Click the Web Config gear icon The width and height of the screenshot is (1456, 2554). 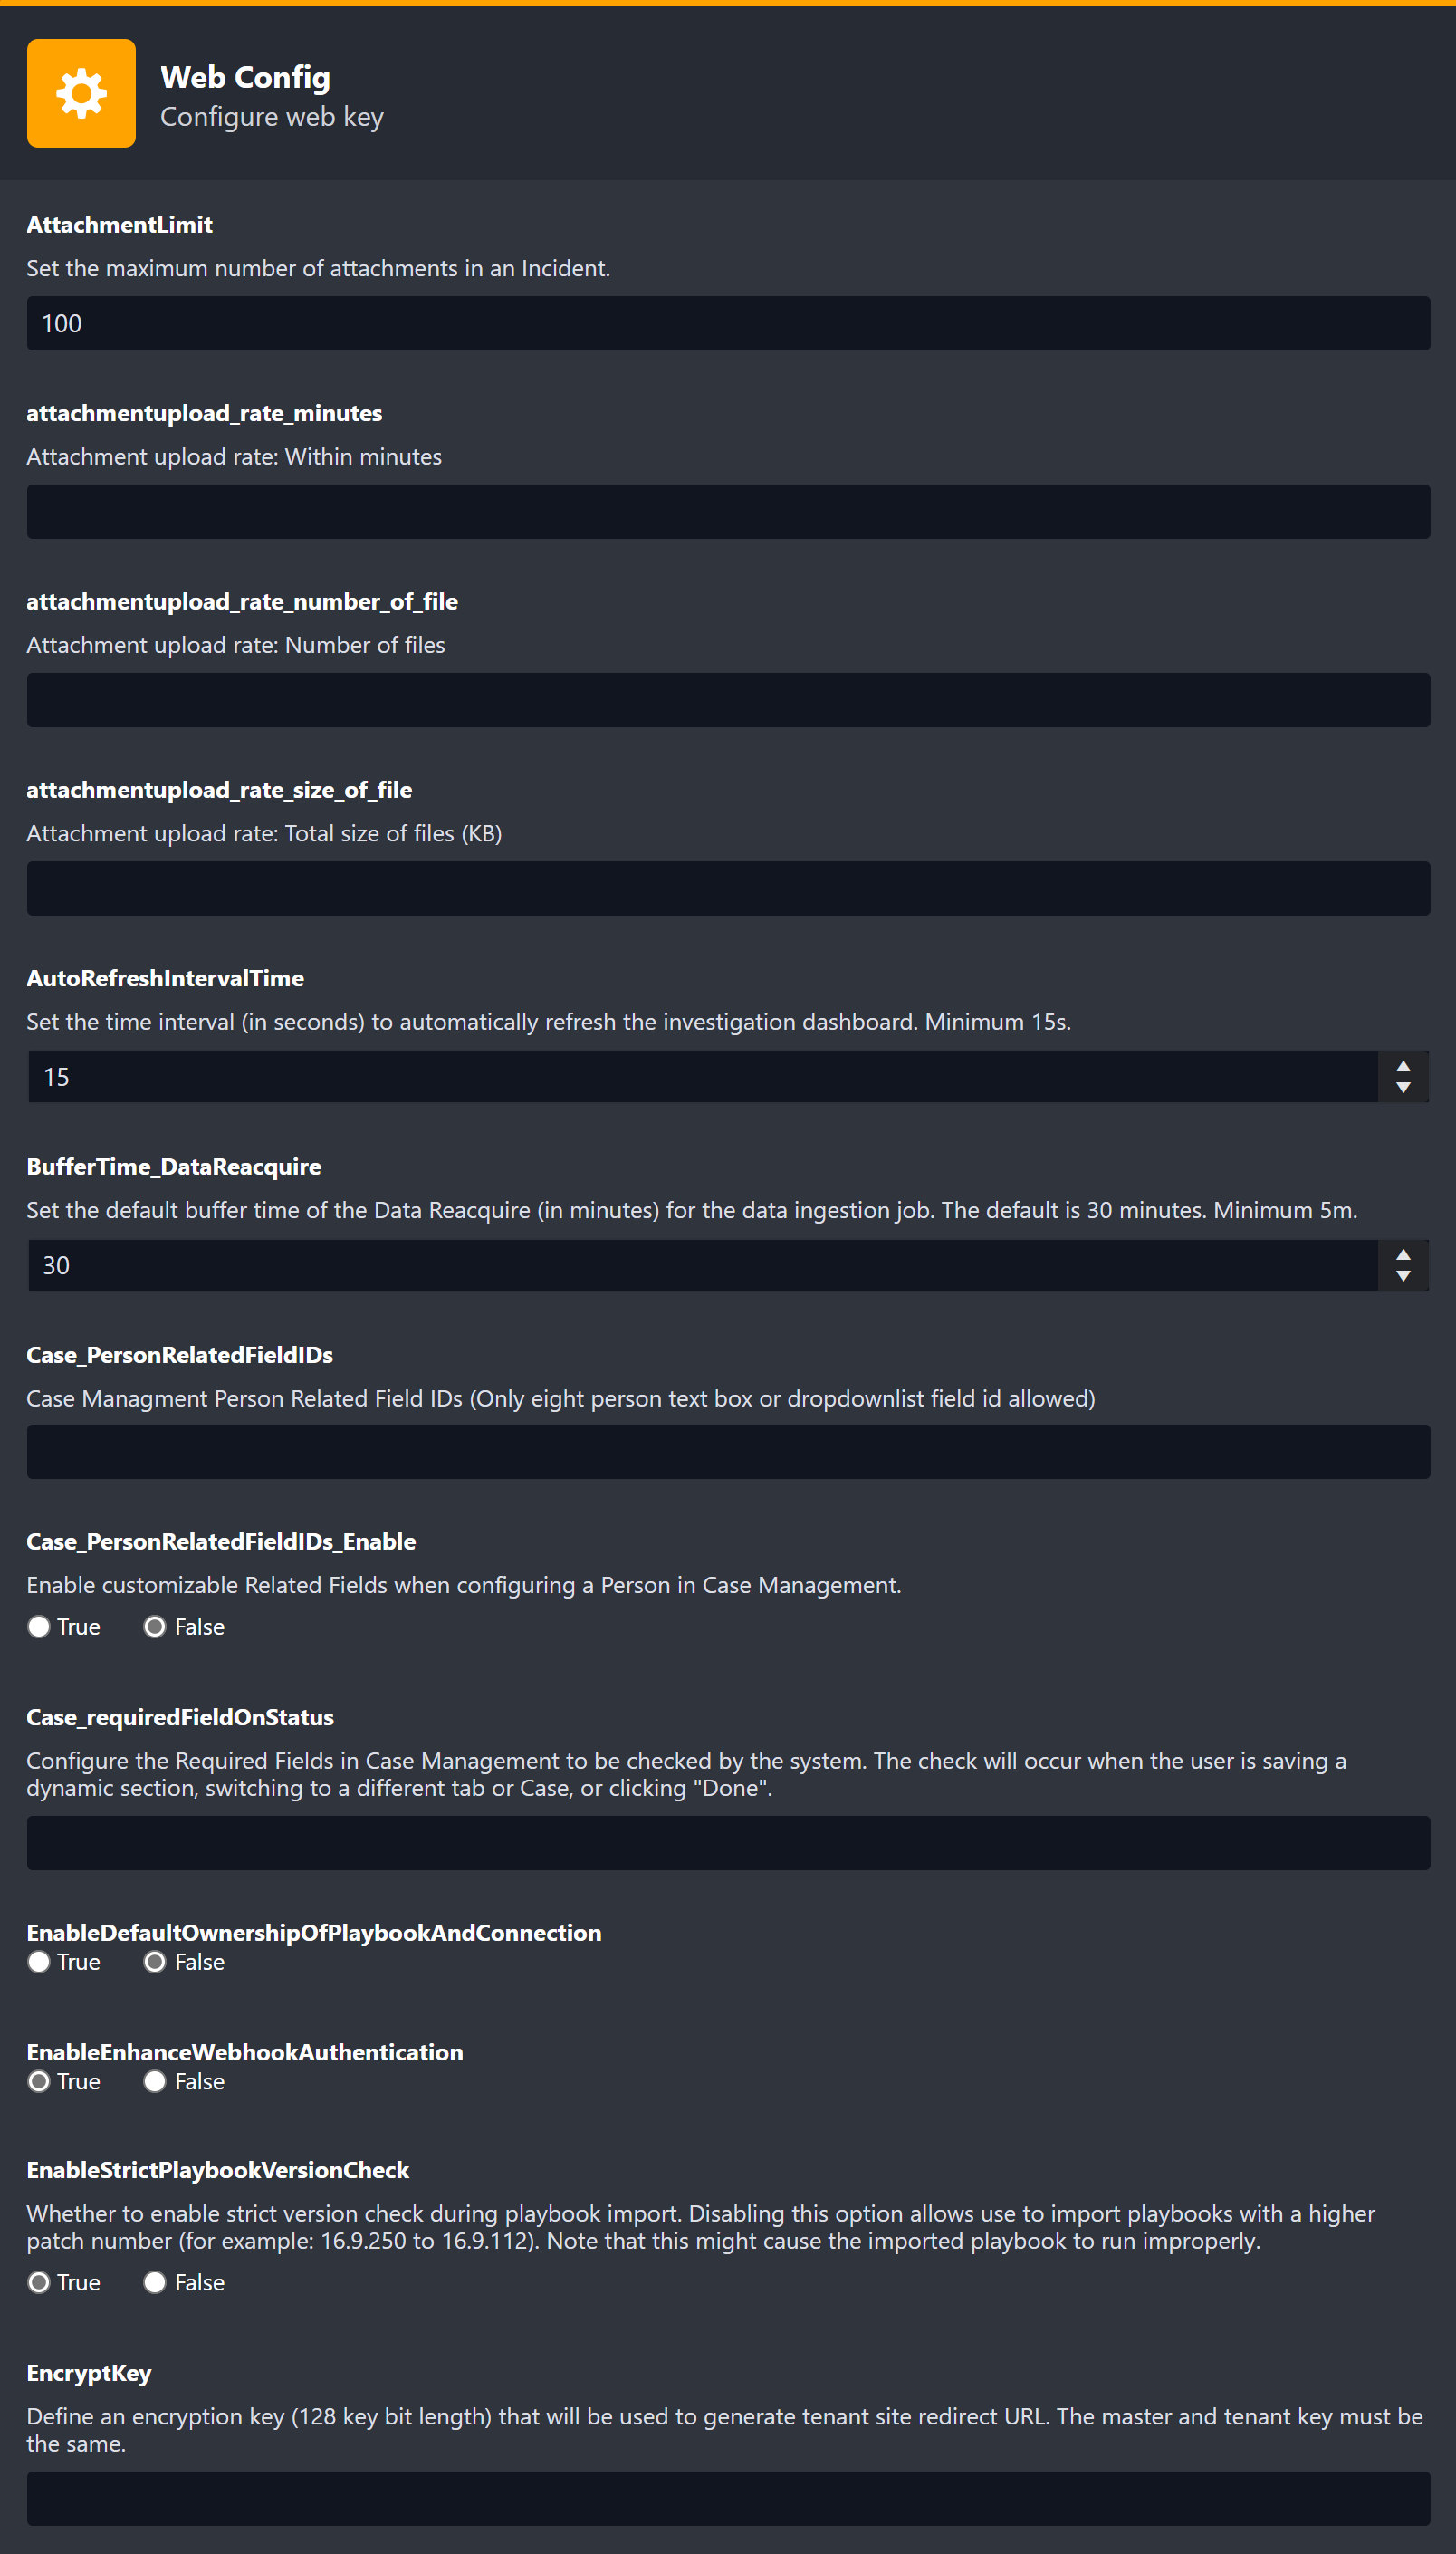(81, 93)
